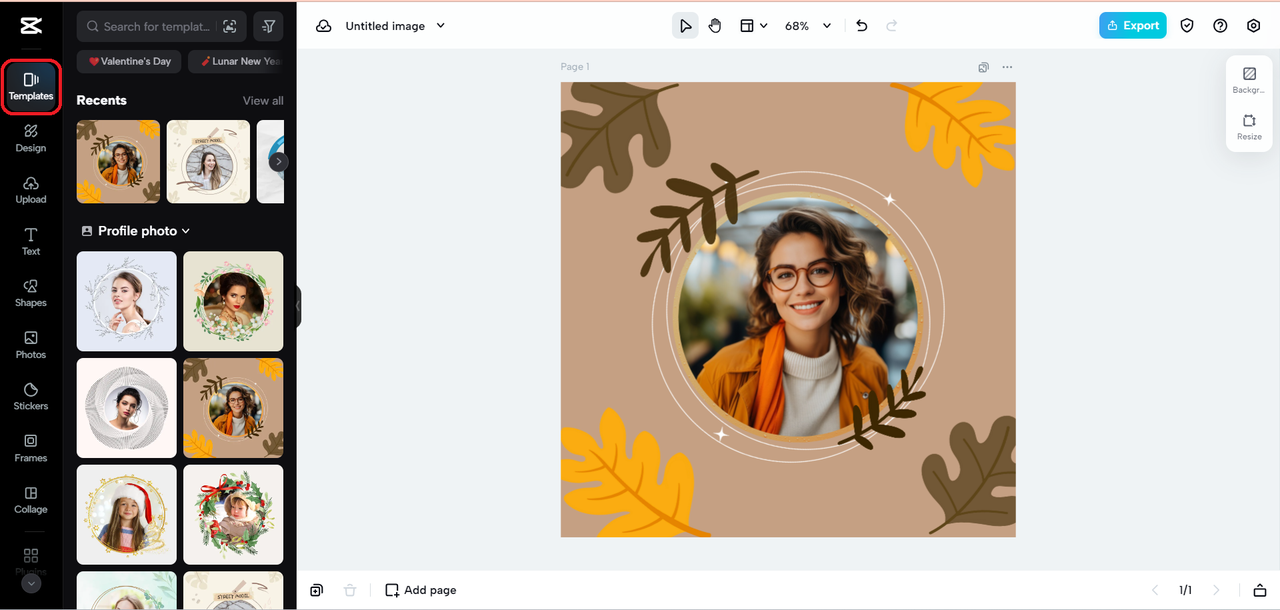Image resolution: width=1280 pixels, height=610 pixels.
Task: Open the shield privacy icon
Action: 1187,26
